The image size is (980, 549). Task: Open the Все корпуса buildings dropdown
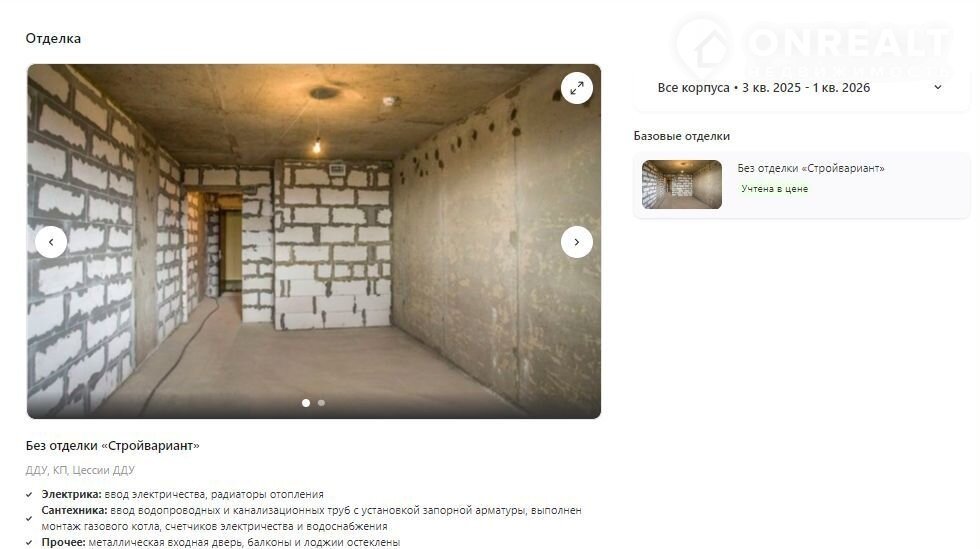click(801, 88)
